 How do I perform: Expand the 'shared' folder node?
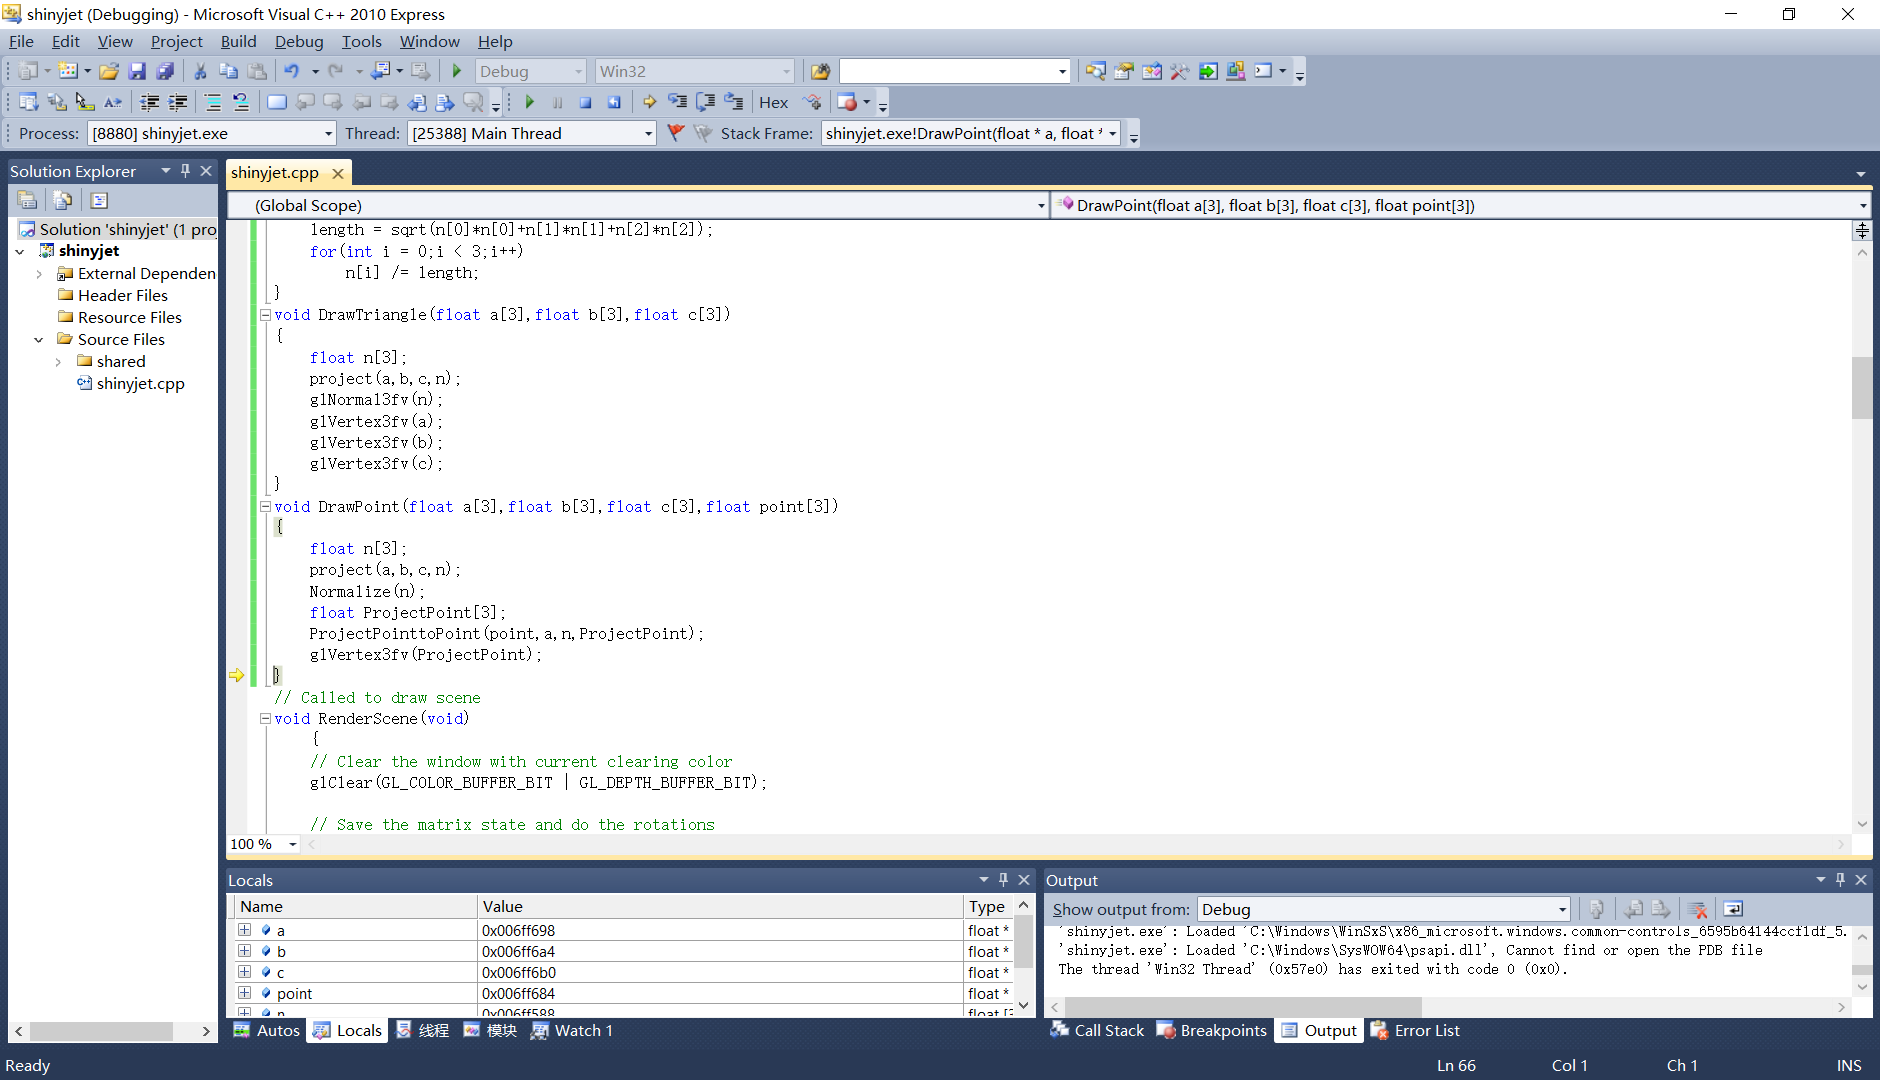click(58, 362)
